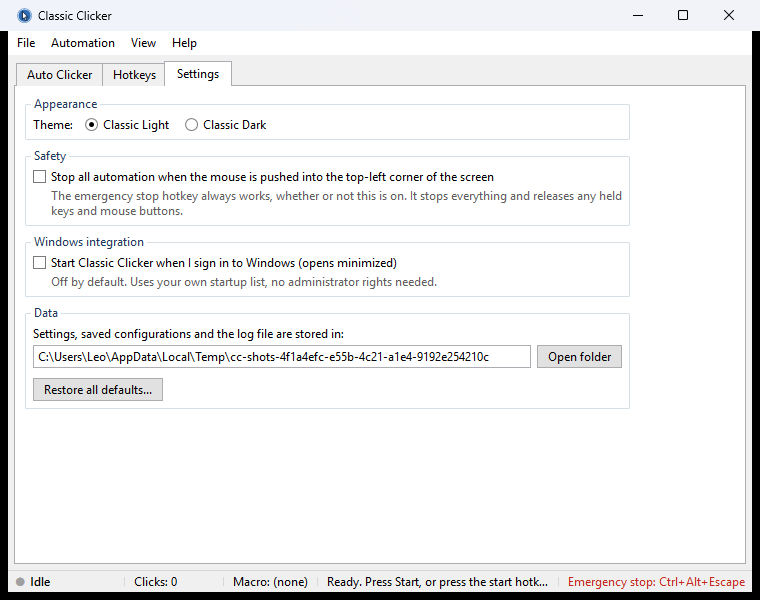The width and height of the screenshot is (760, 600).
Task: Switch to the Hotkeys tab
Action: [134, 75]
